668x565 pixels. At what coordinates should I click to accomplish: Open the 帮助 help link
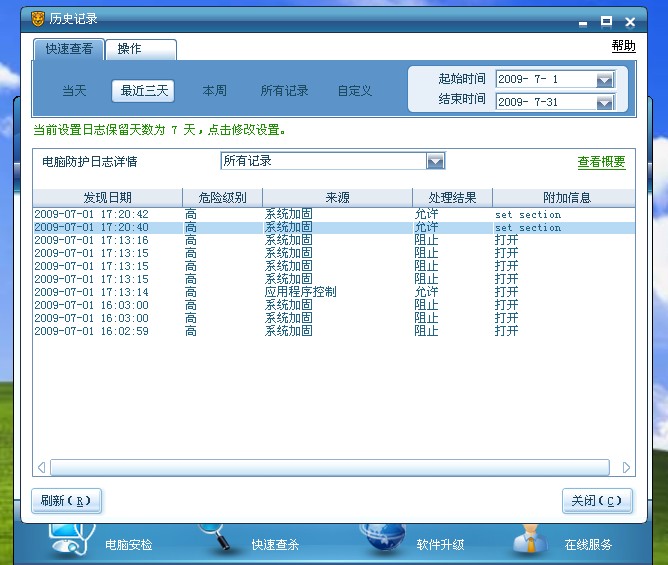pyautogui.click(x=624, y=46)
